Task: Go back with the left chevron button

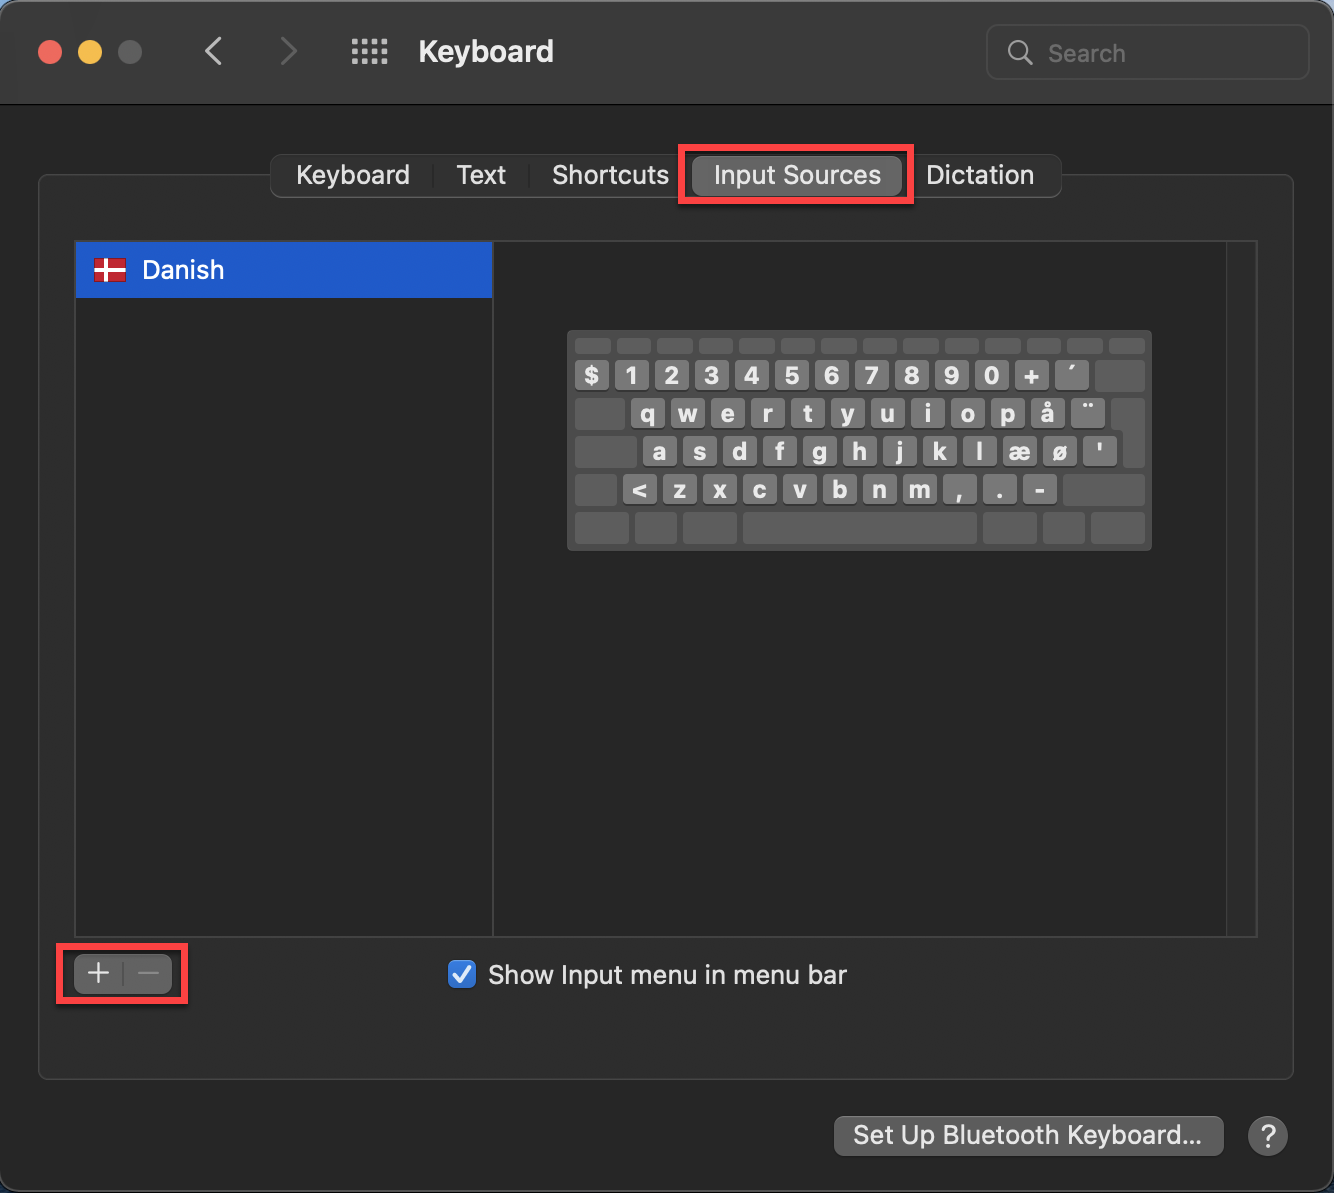Action: [x=213, y=52]
